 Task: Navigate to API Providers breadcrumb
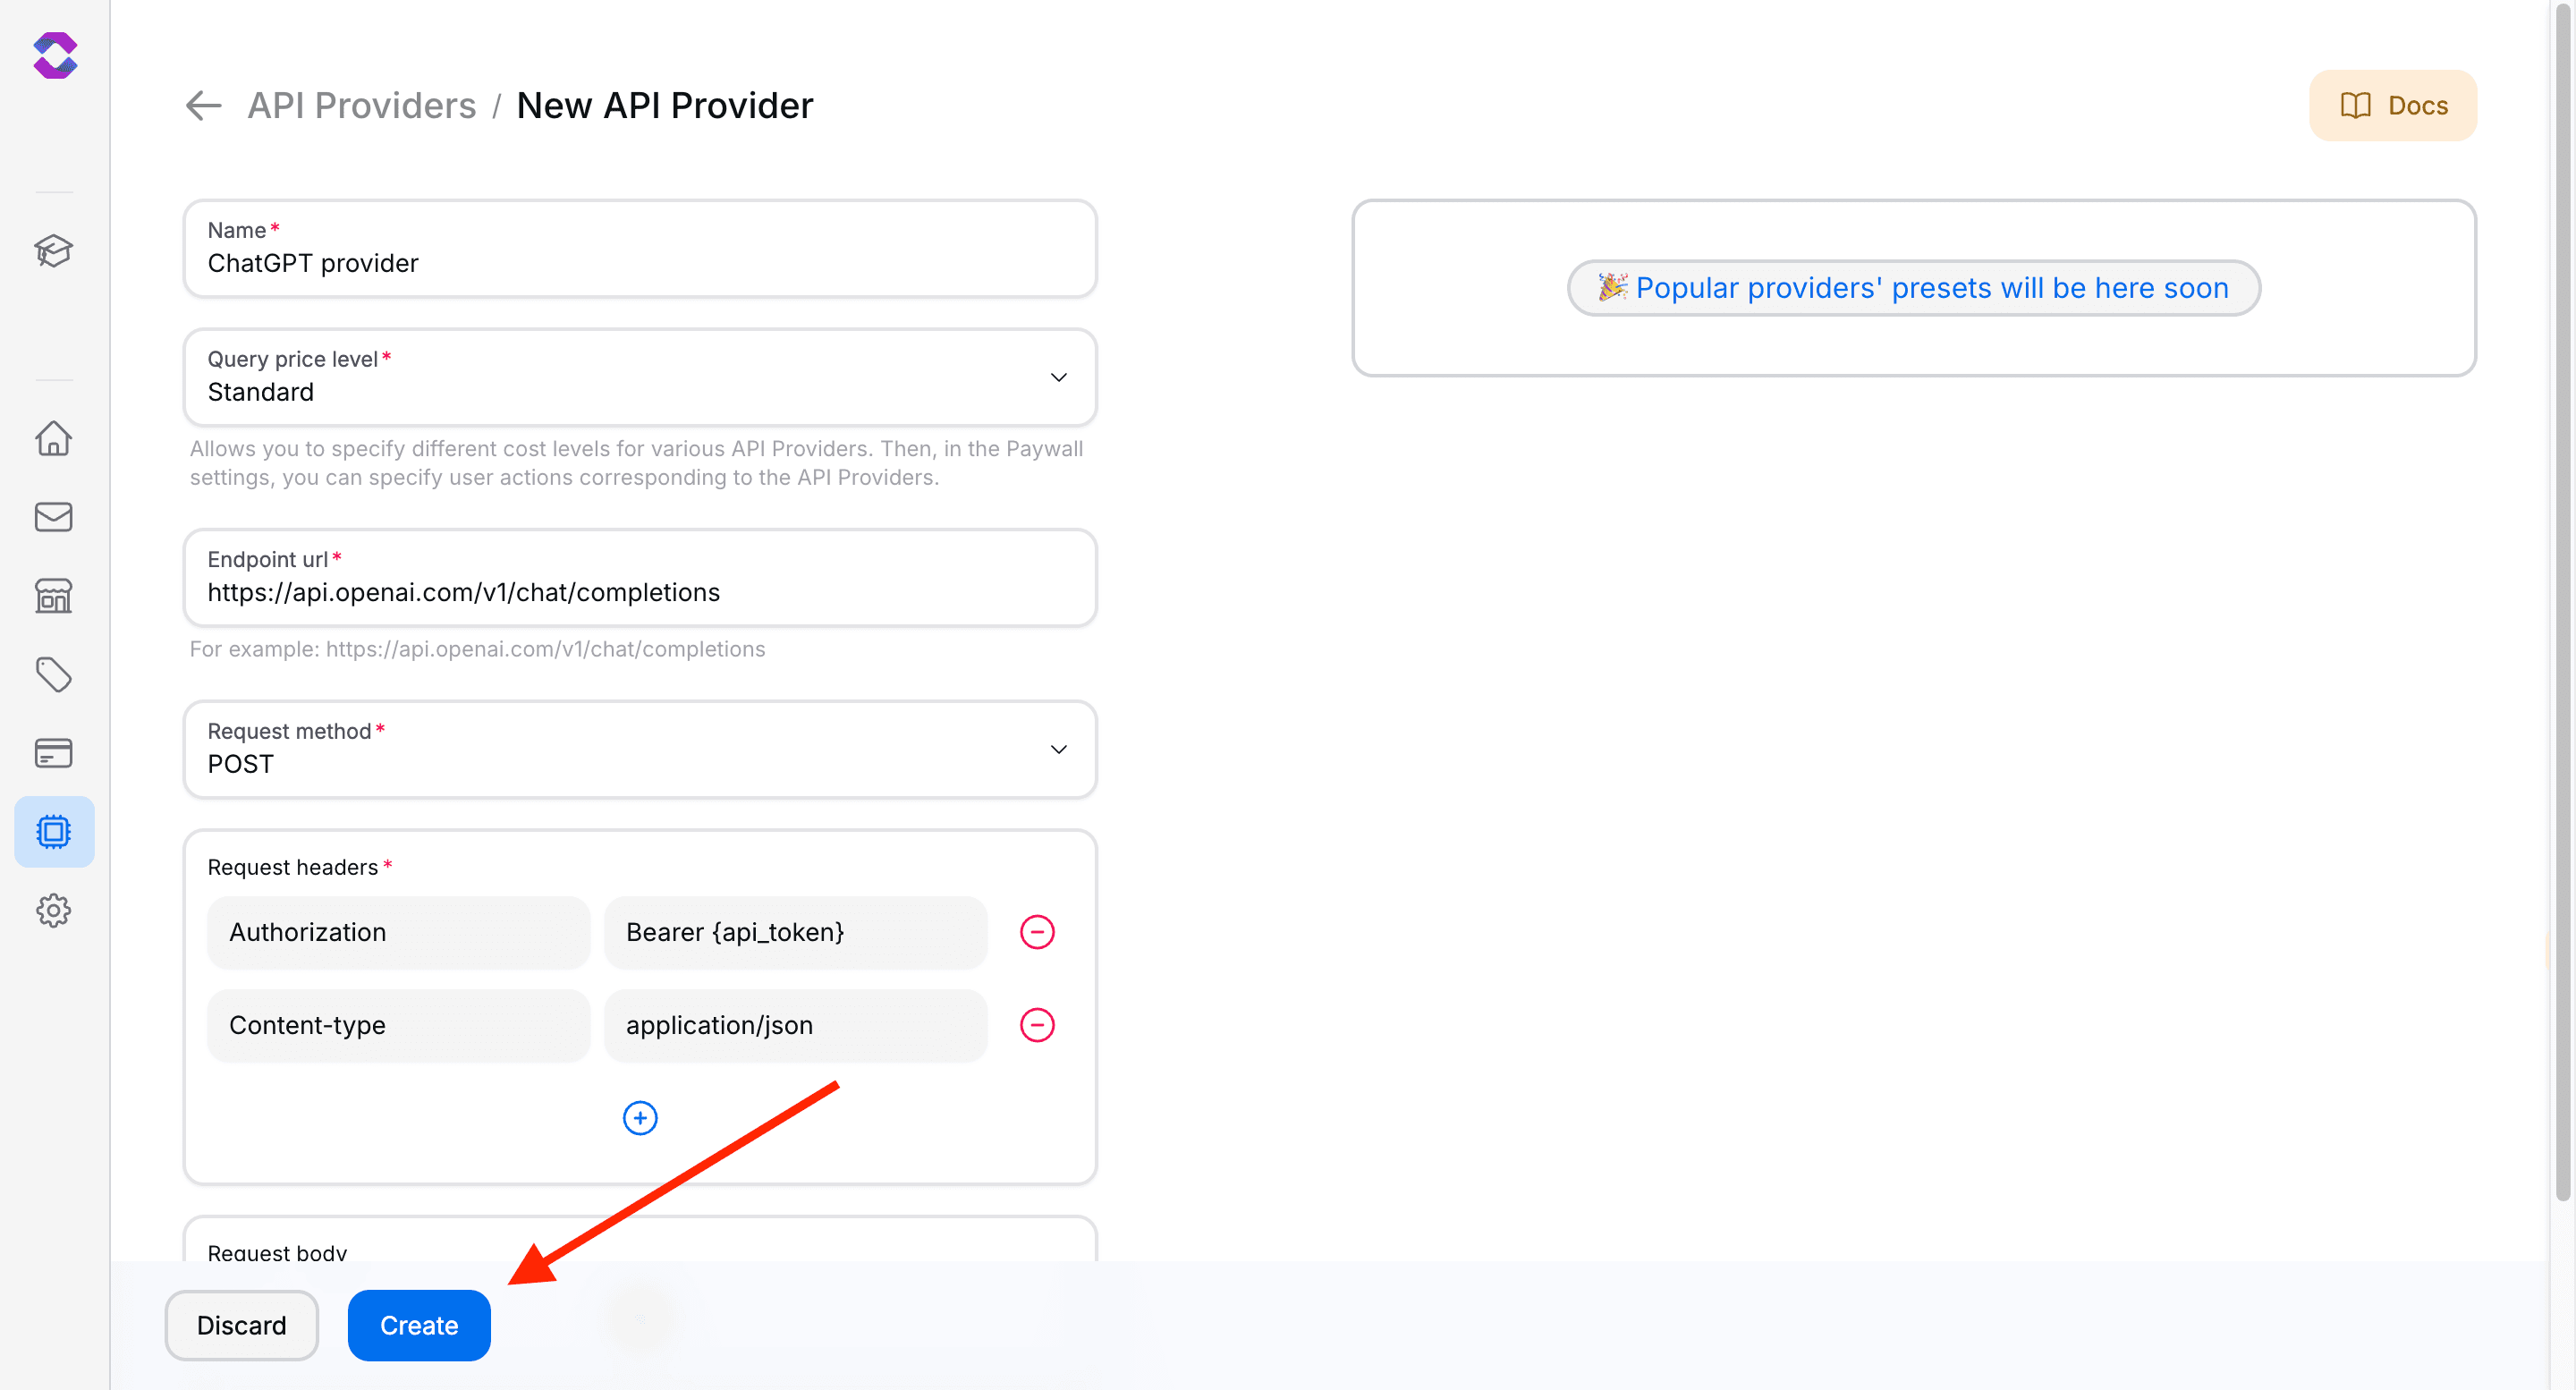point(362,104)
